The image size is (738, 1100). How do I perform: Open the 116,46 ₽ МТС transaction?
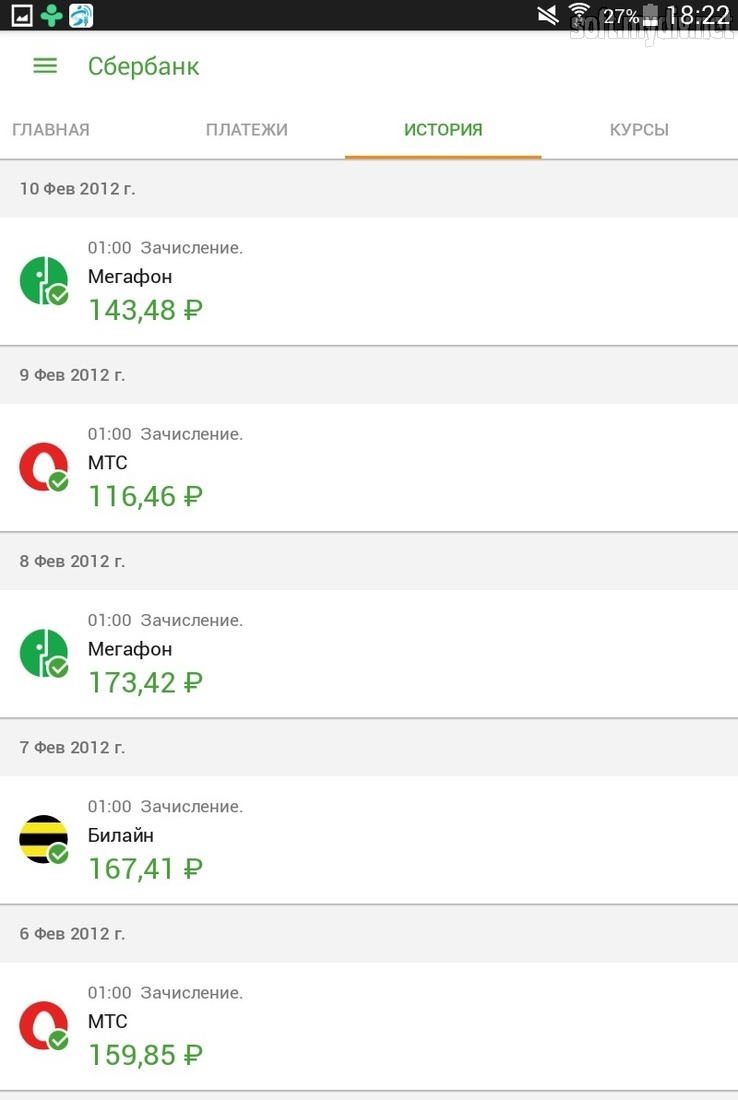click(369, 467)
